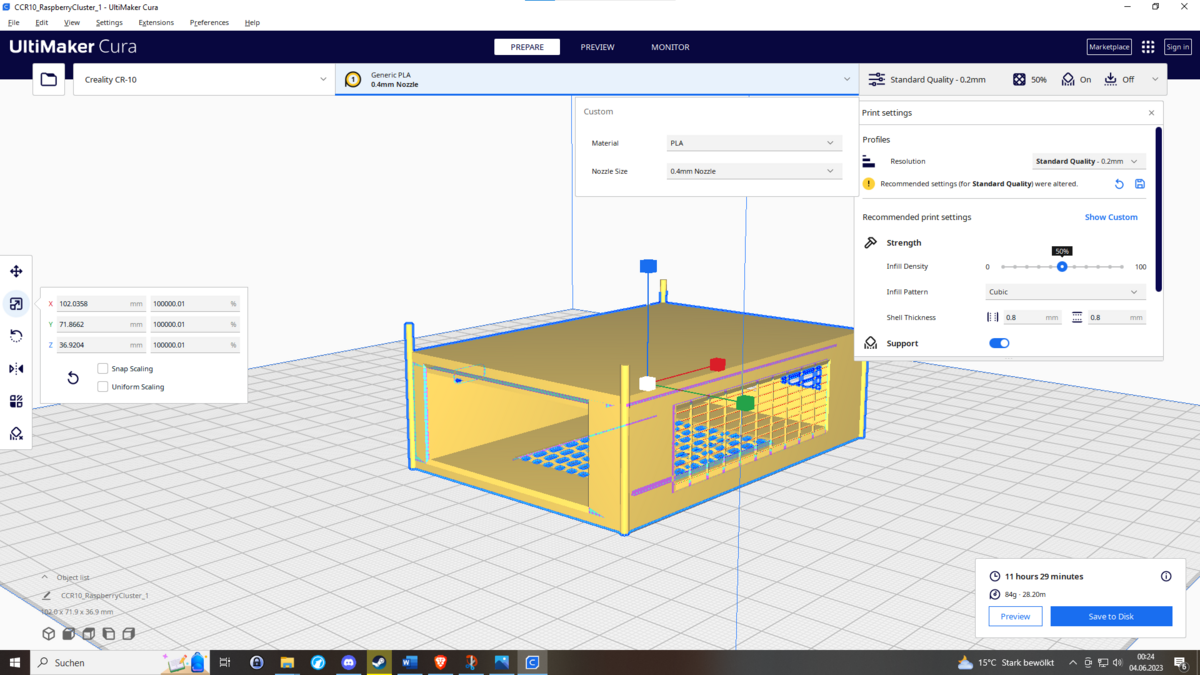The width and height of the screenshot is (1200, 675).
Task: Click the yellow warning icon about altered settings
Action: point(869,184)
